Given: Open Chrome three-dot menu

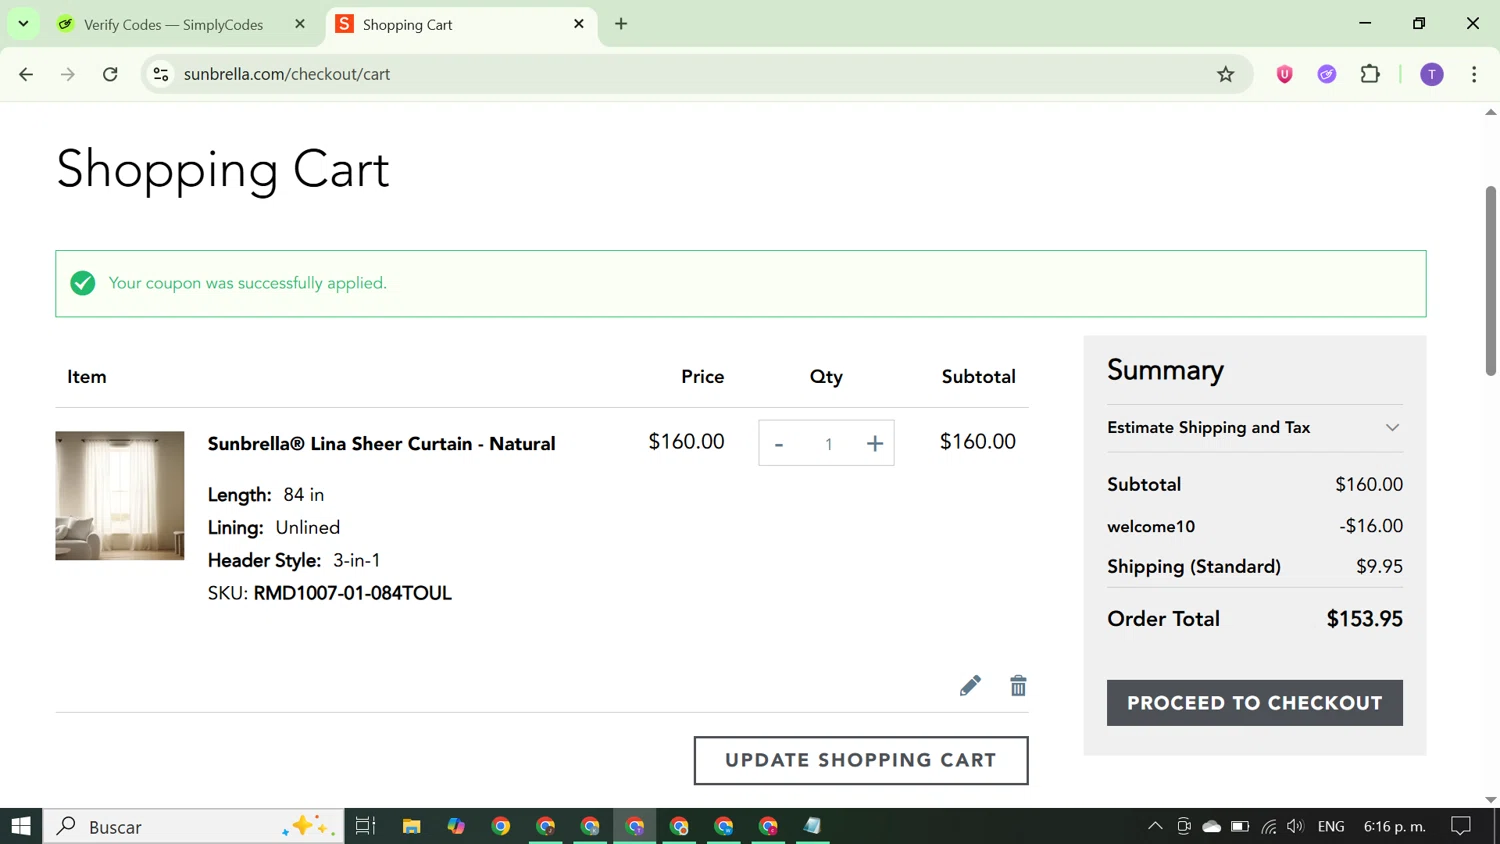Looking at the screenshot, I should pos(1474,74).
